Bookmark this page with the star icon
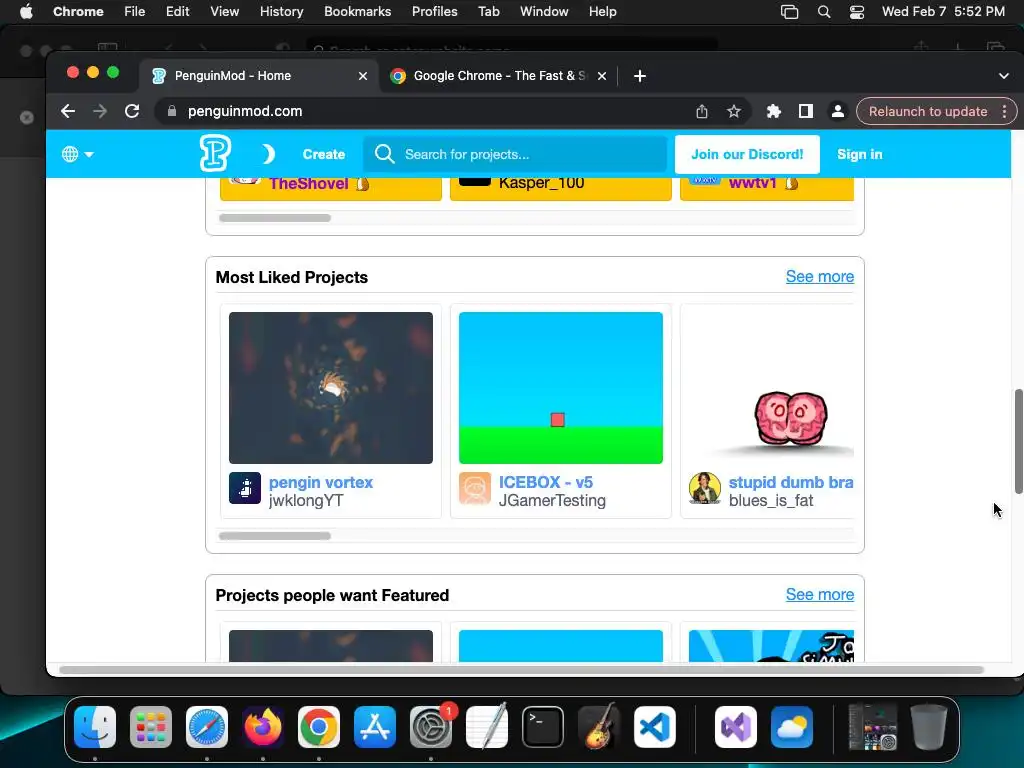Image resolution: width=1024 pixels, height=768 pixels. (734, 111)
